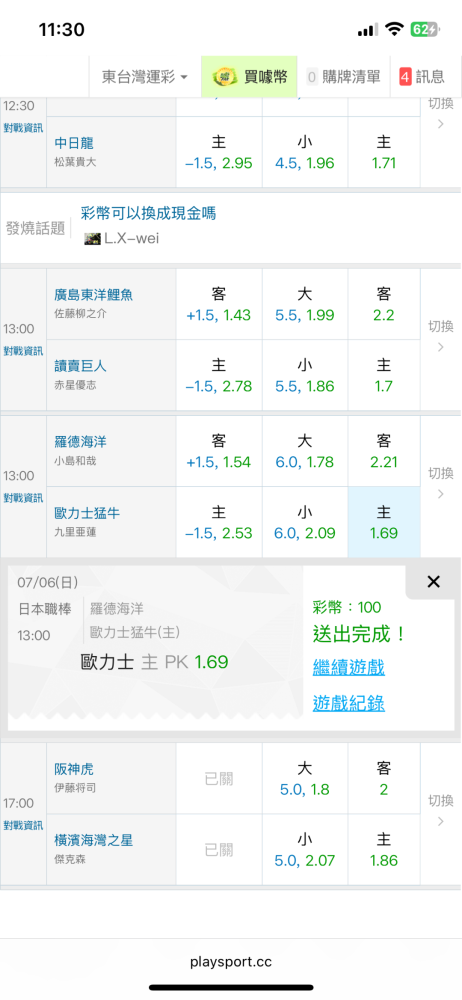The width and height of the screenshot is (462, 1000).
Task: Open the 遊戲紀錄 game record link
Action: [348, 703]
